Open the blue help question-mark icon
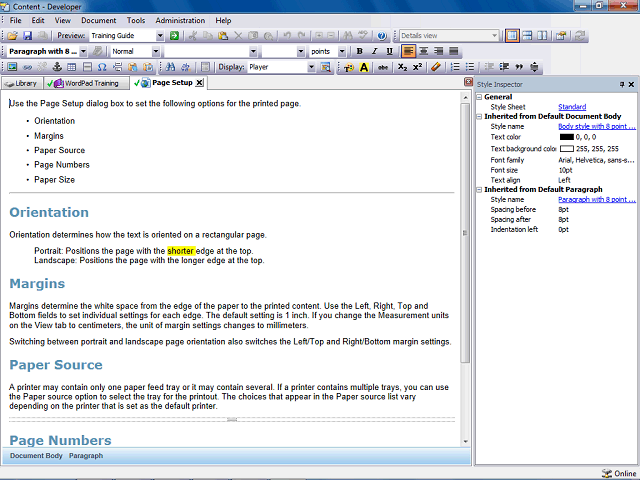 (382, 36)
